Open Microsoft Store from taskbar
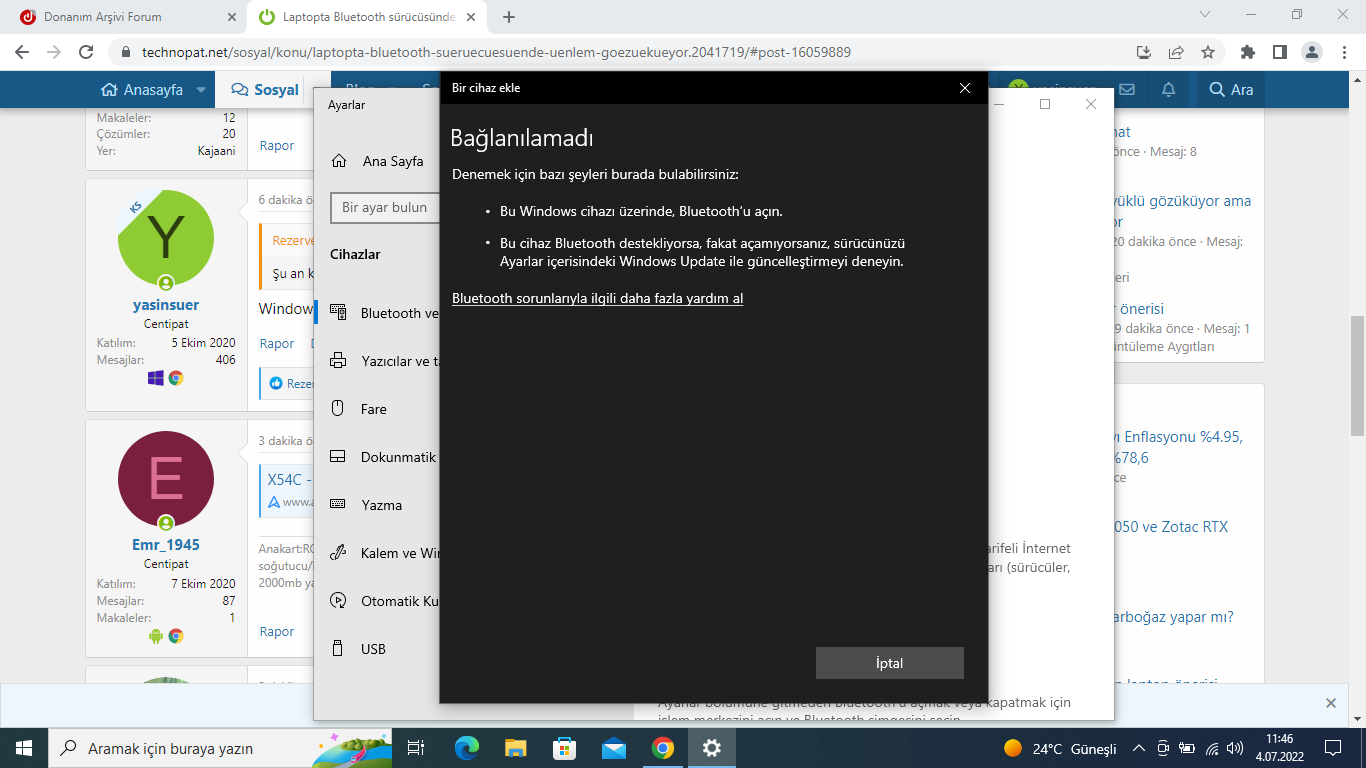This screenshot has height=768, width=1366. click(564, 748)
